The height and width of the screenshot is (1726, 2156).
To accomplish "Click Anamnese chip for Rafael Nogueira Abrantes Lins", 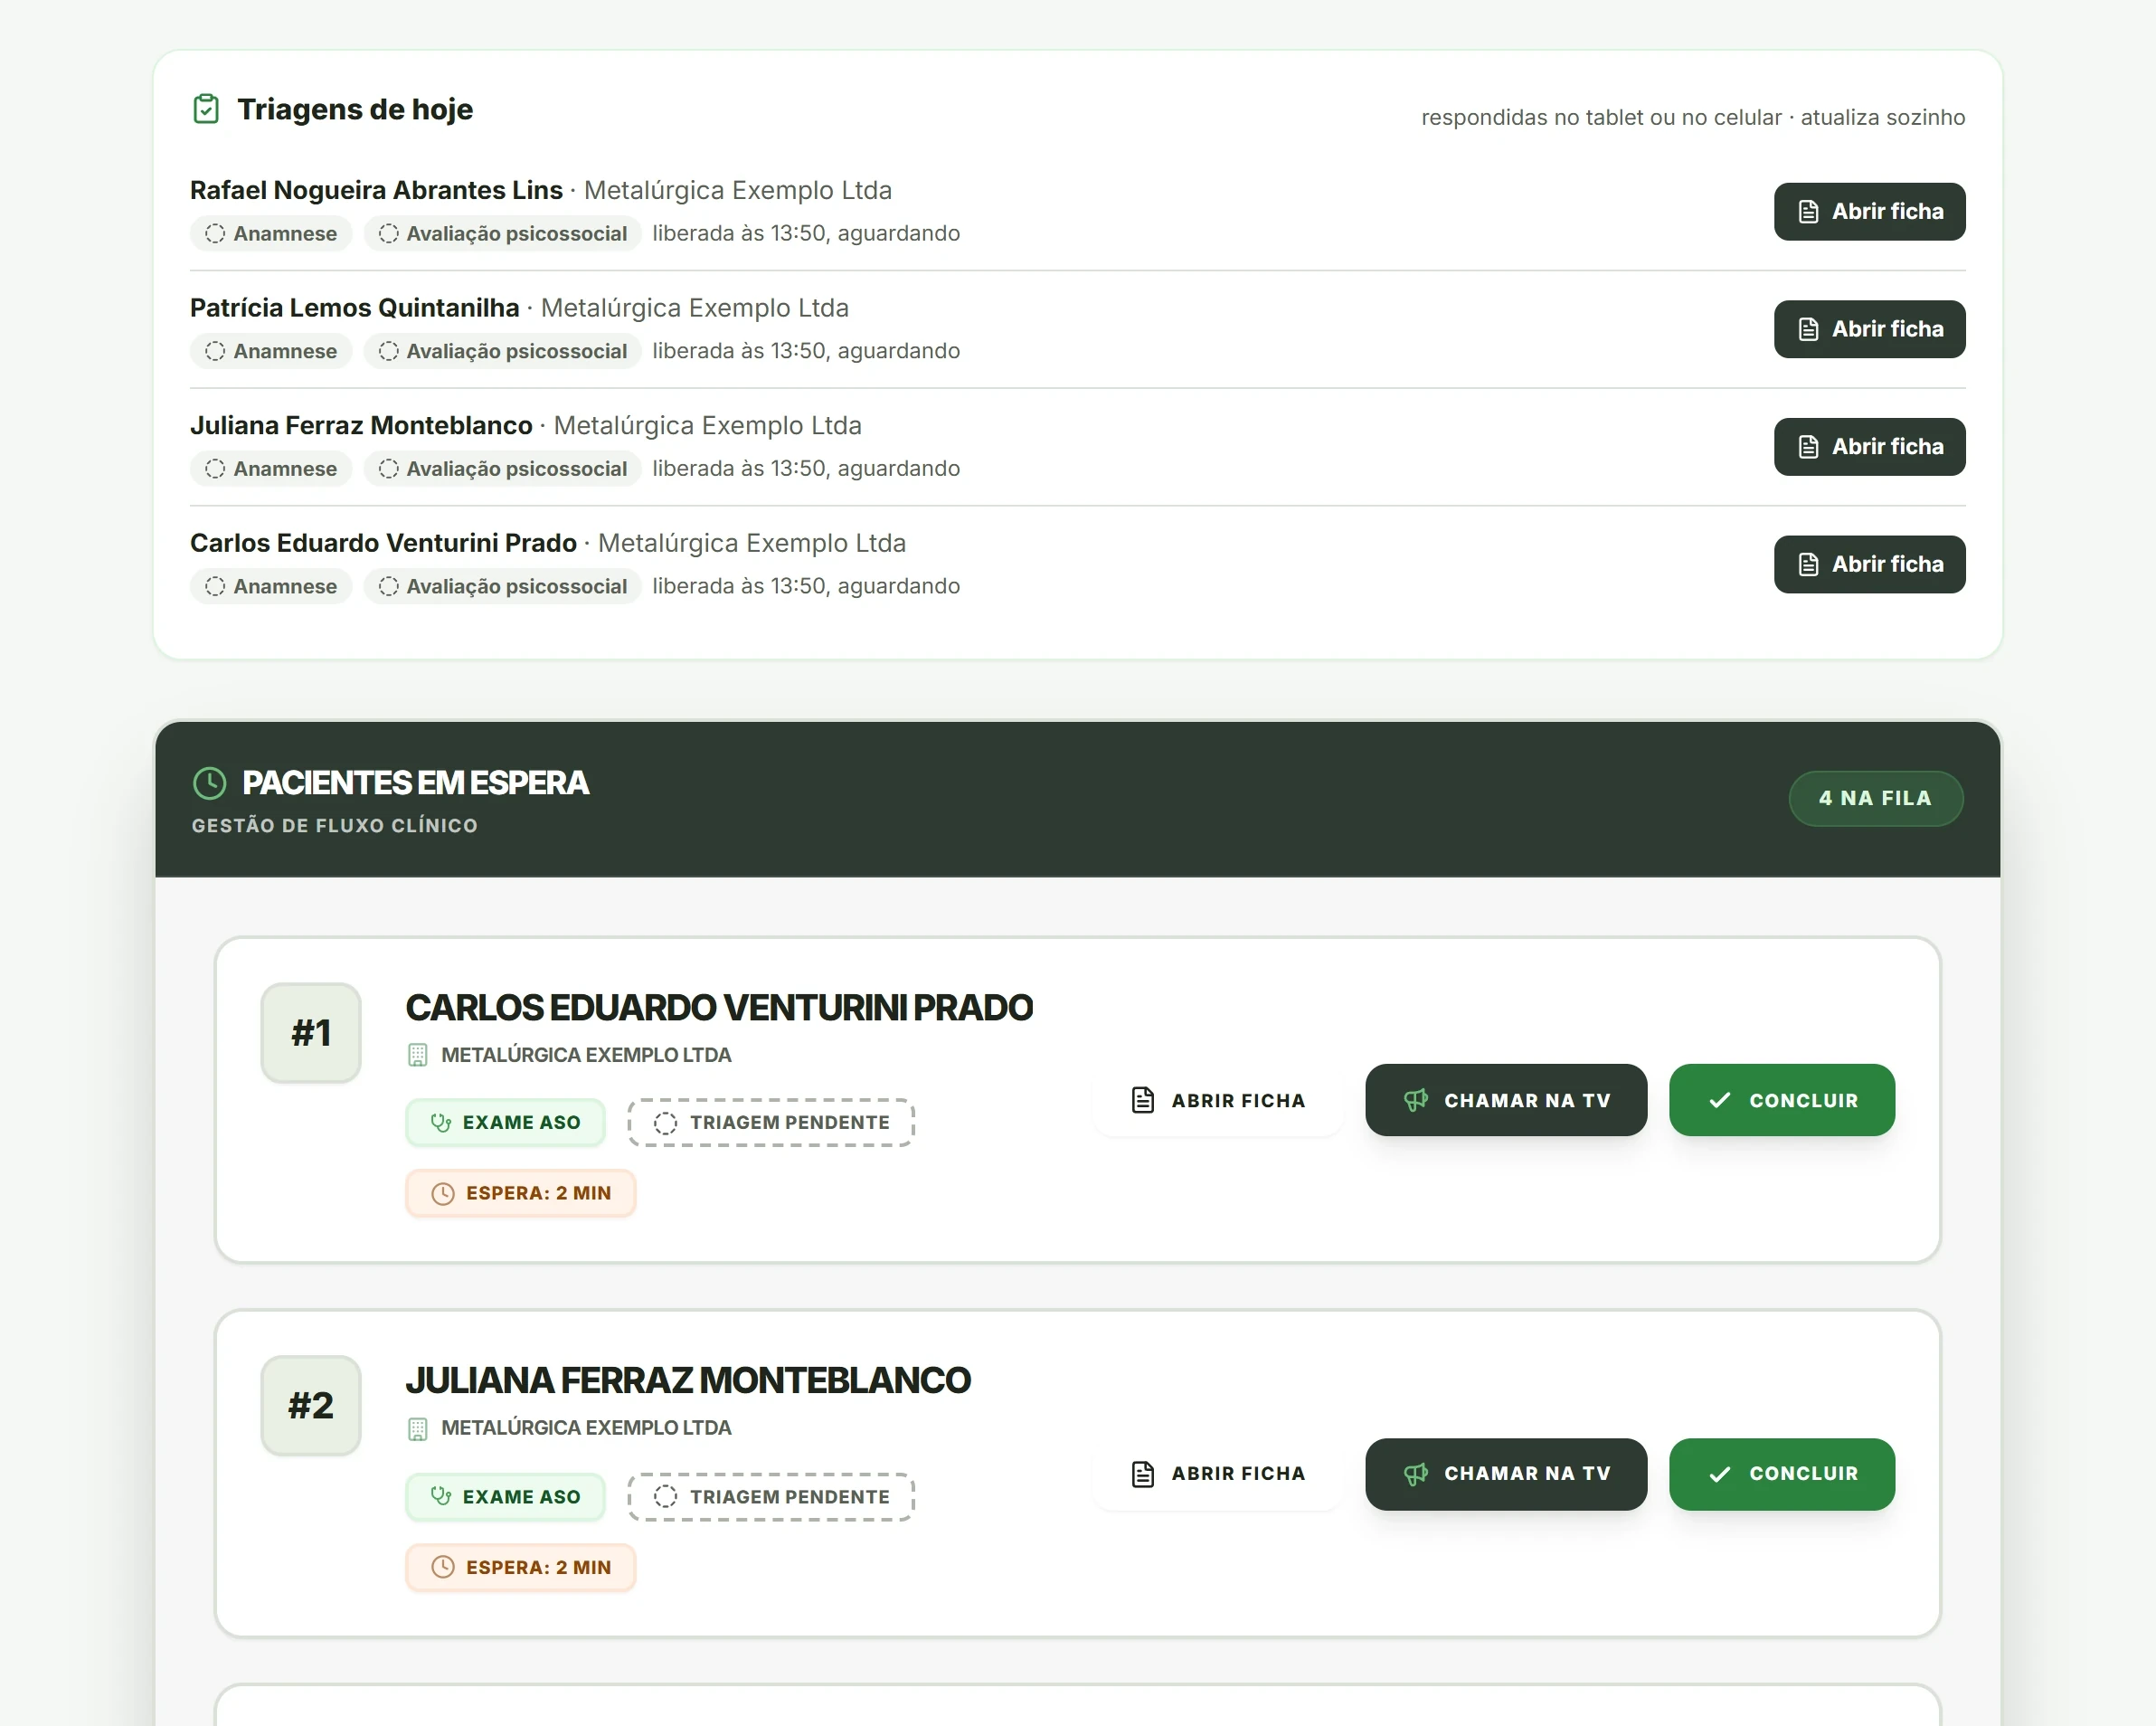I will pos(271,233).
